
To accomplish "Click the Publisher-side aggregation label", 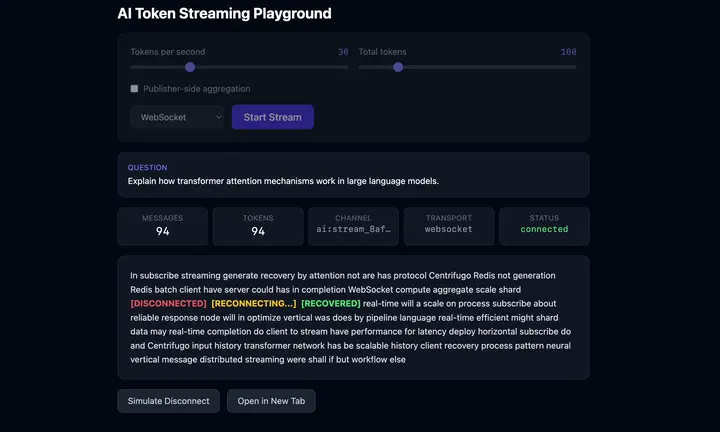I will pyautogui.click(x=197, y=89).
